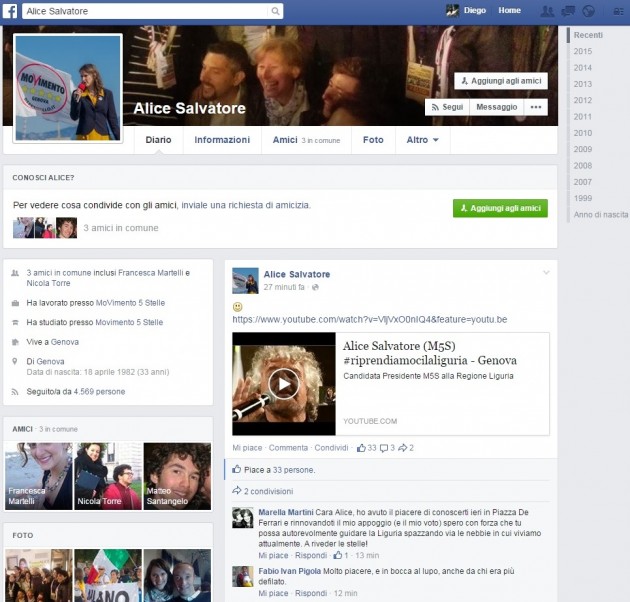
Task: Jump to 2012 in the timeline
Action: [583, 100]
